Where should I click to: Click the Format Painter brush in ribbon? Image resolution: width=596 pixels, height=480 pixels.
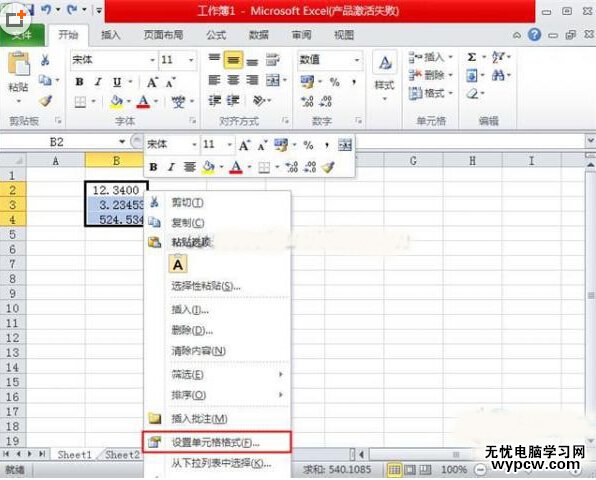46,101
